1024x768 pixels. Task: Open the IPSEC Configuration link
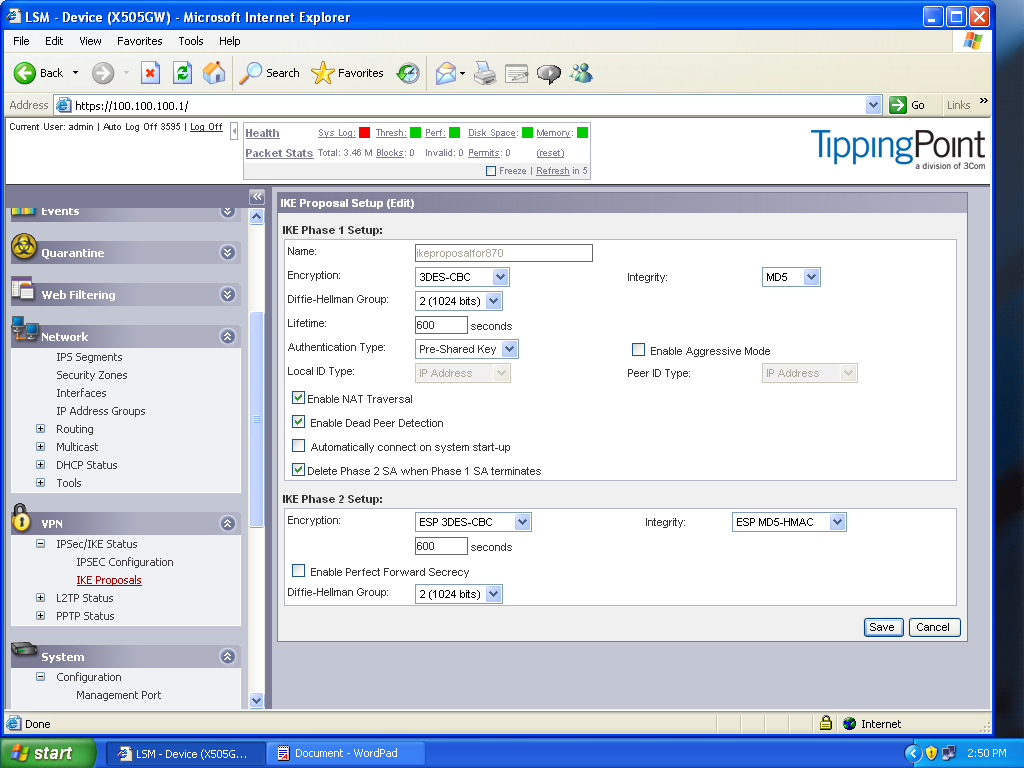point(125,562)
